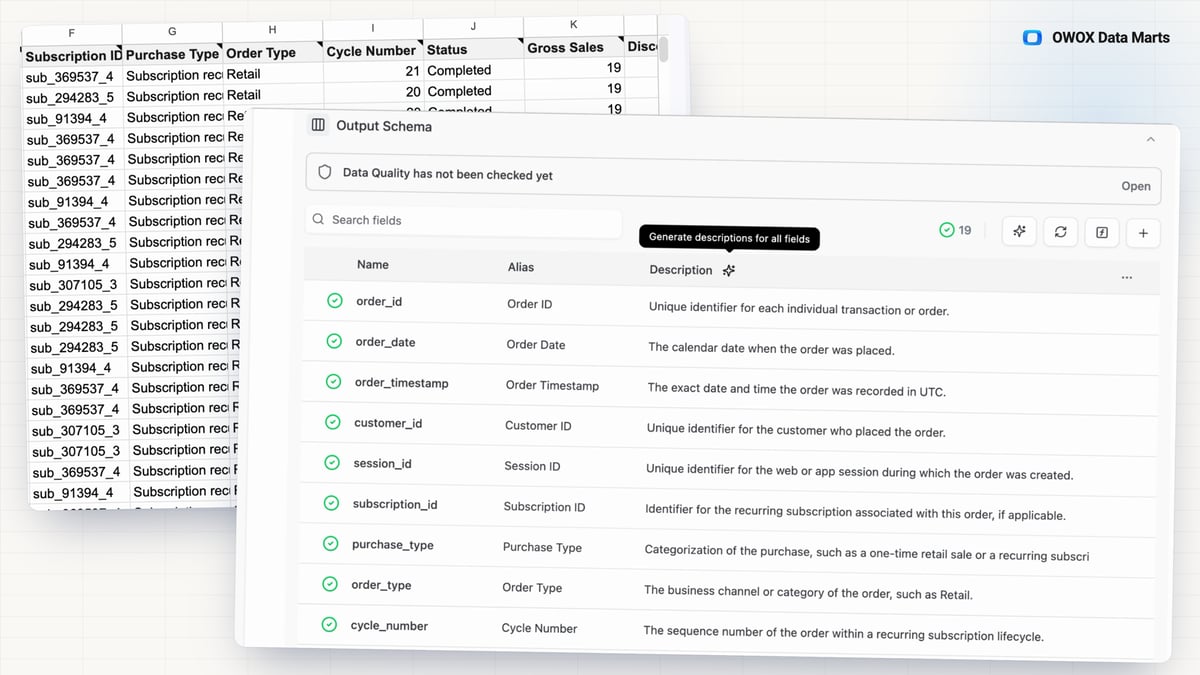Image resolution: width=1200 pixels, height=675 pixels.
Task: Select the order_timestamp field name
Action: [x=402, y=383]
